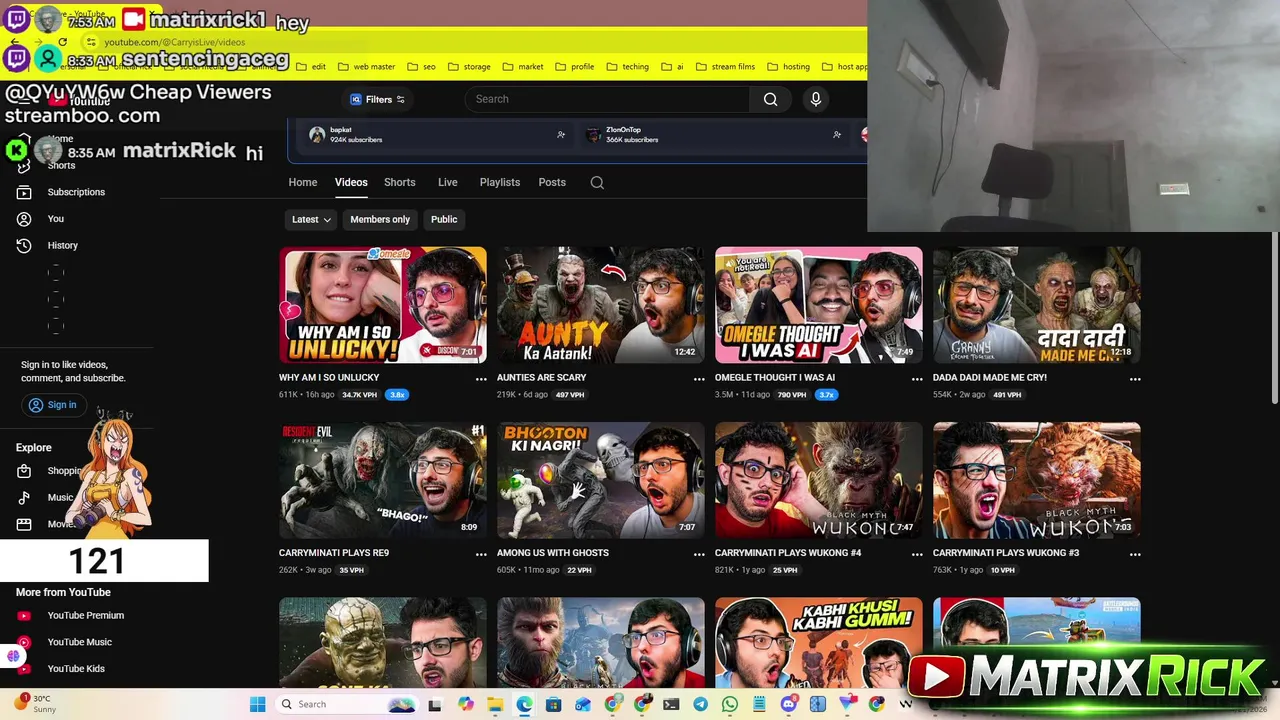Open the seo bookmark folder

pyautogui.click(x=422, y=67)
